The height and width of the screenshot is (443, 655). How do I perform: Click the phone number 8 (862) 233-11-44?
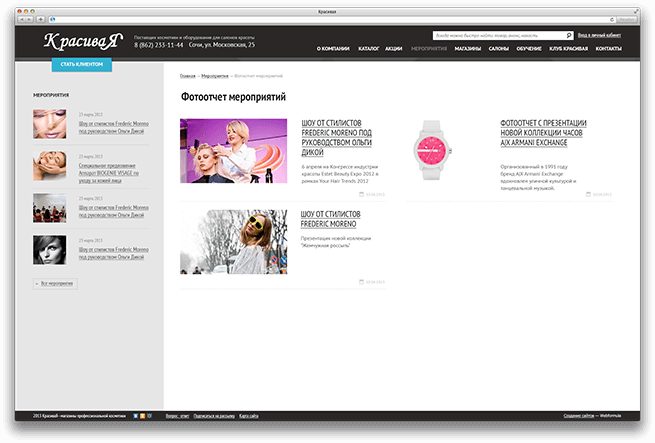(x=158, y=45)
